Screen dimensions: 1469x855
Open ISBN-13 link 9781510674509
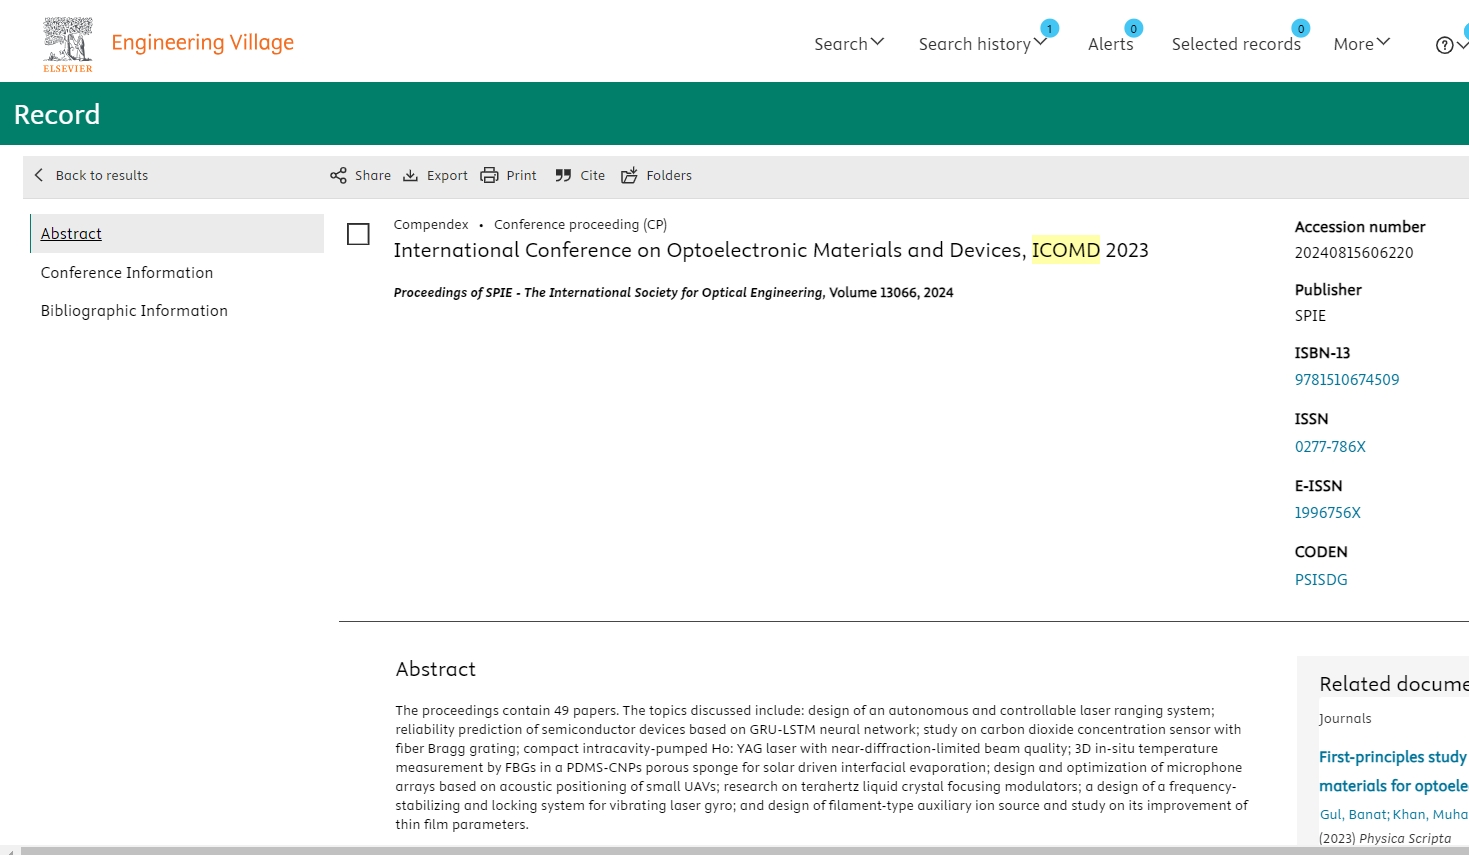click(x=1347, y=379)
